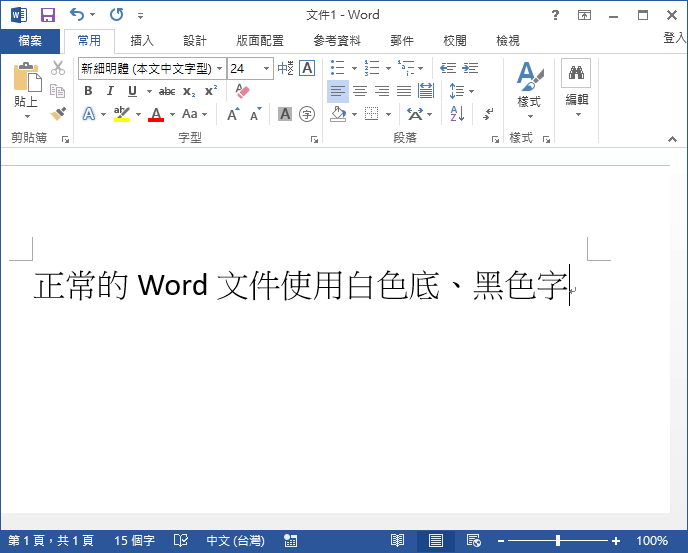Image resolution: width=688 pixels, height=553 pixels.
Task: Toggle subscript formatting
Action: click(x=189, y=91)
